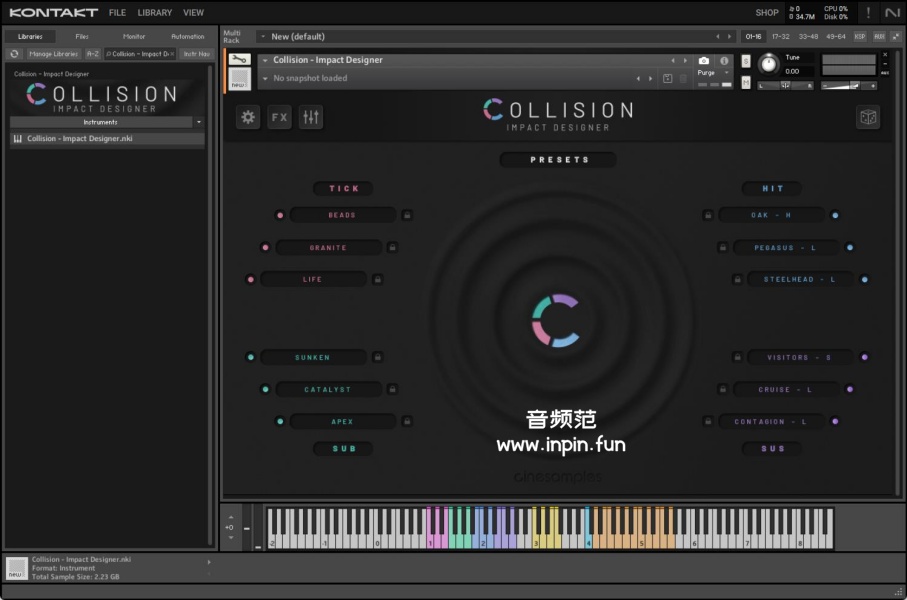The width and height of the screenshot is (907, 600).
Task: Click the dice randomize icon
Action: pyautogui.click(x=868, y=117)
